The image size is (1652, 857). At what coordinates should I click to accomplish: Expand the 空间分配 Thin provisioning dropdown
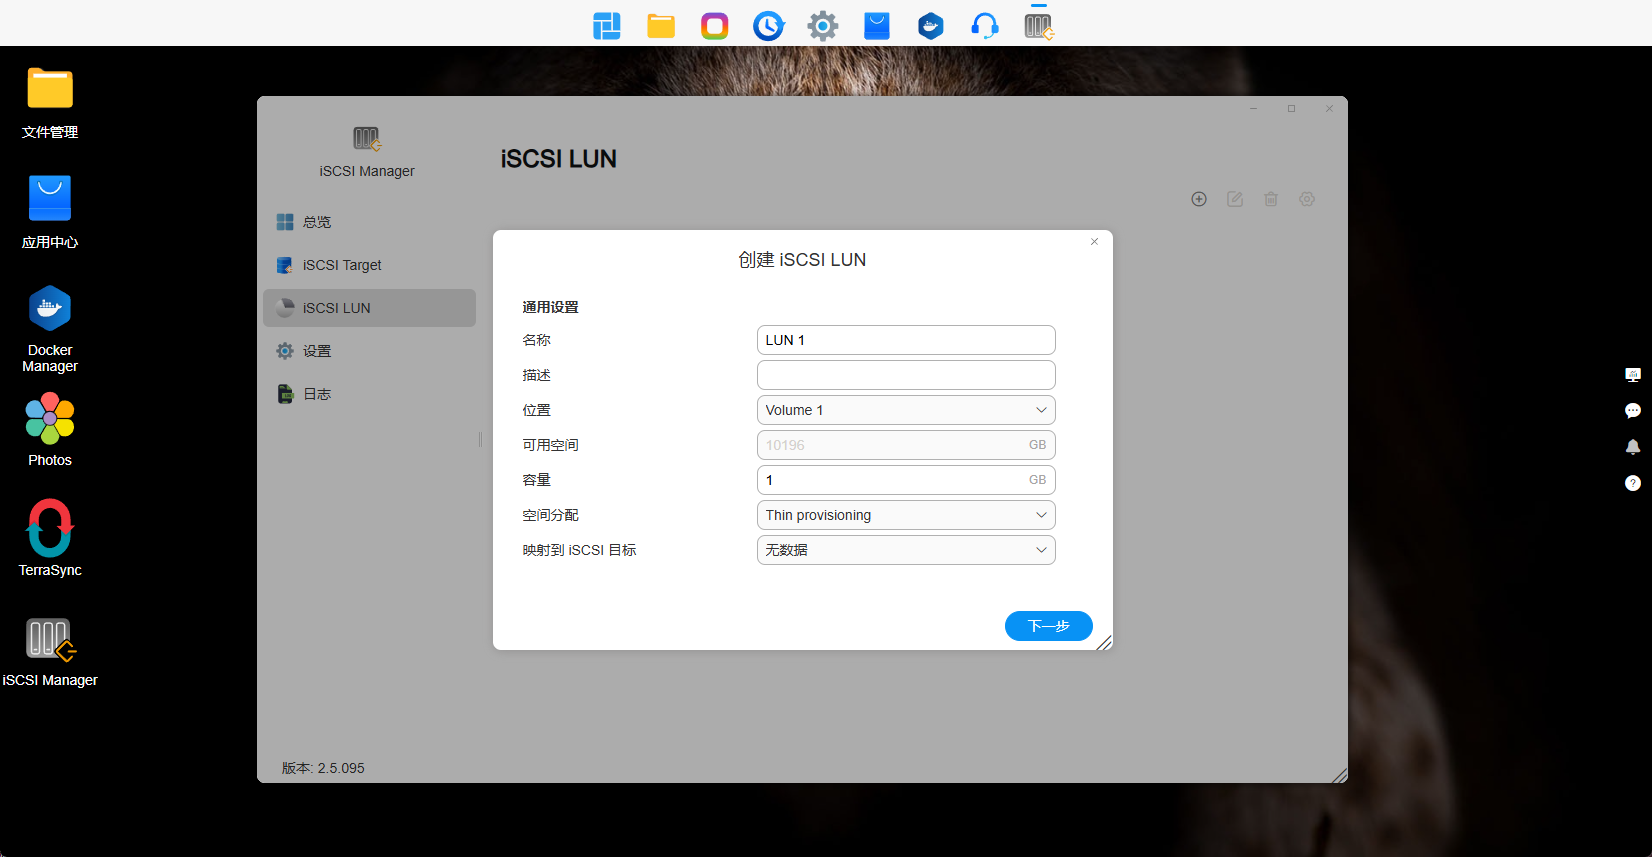(x=906, y=515)
